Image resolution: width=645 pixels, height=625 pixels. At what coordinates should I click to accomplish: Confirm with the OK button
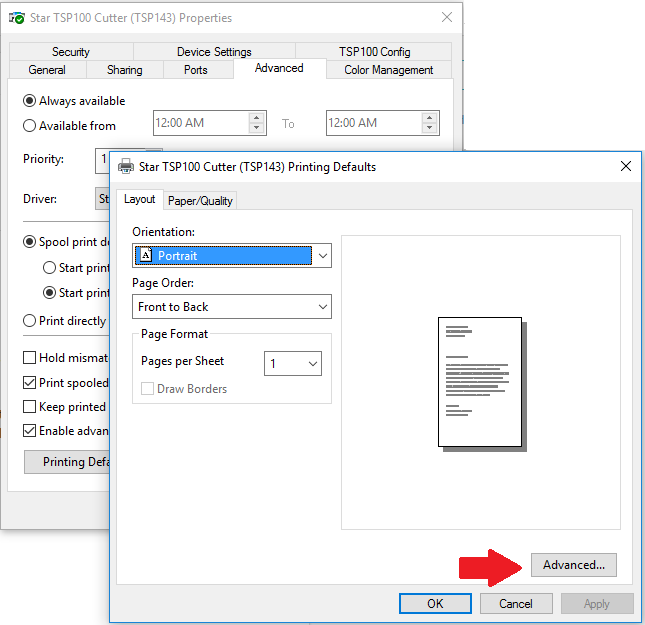[x=435, y=603]
